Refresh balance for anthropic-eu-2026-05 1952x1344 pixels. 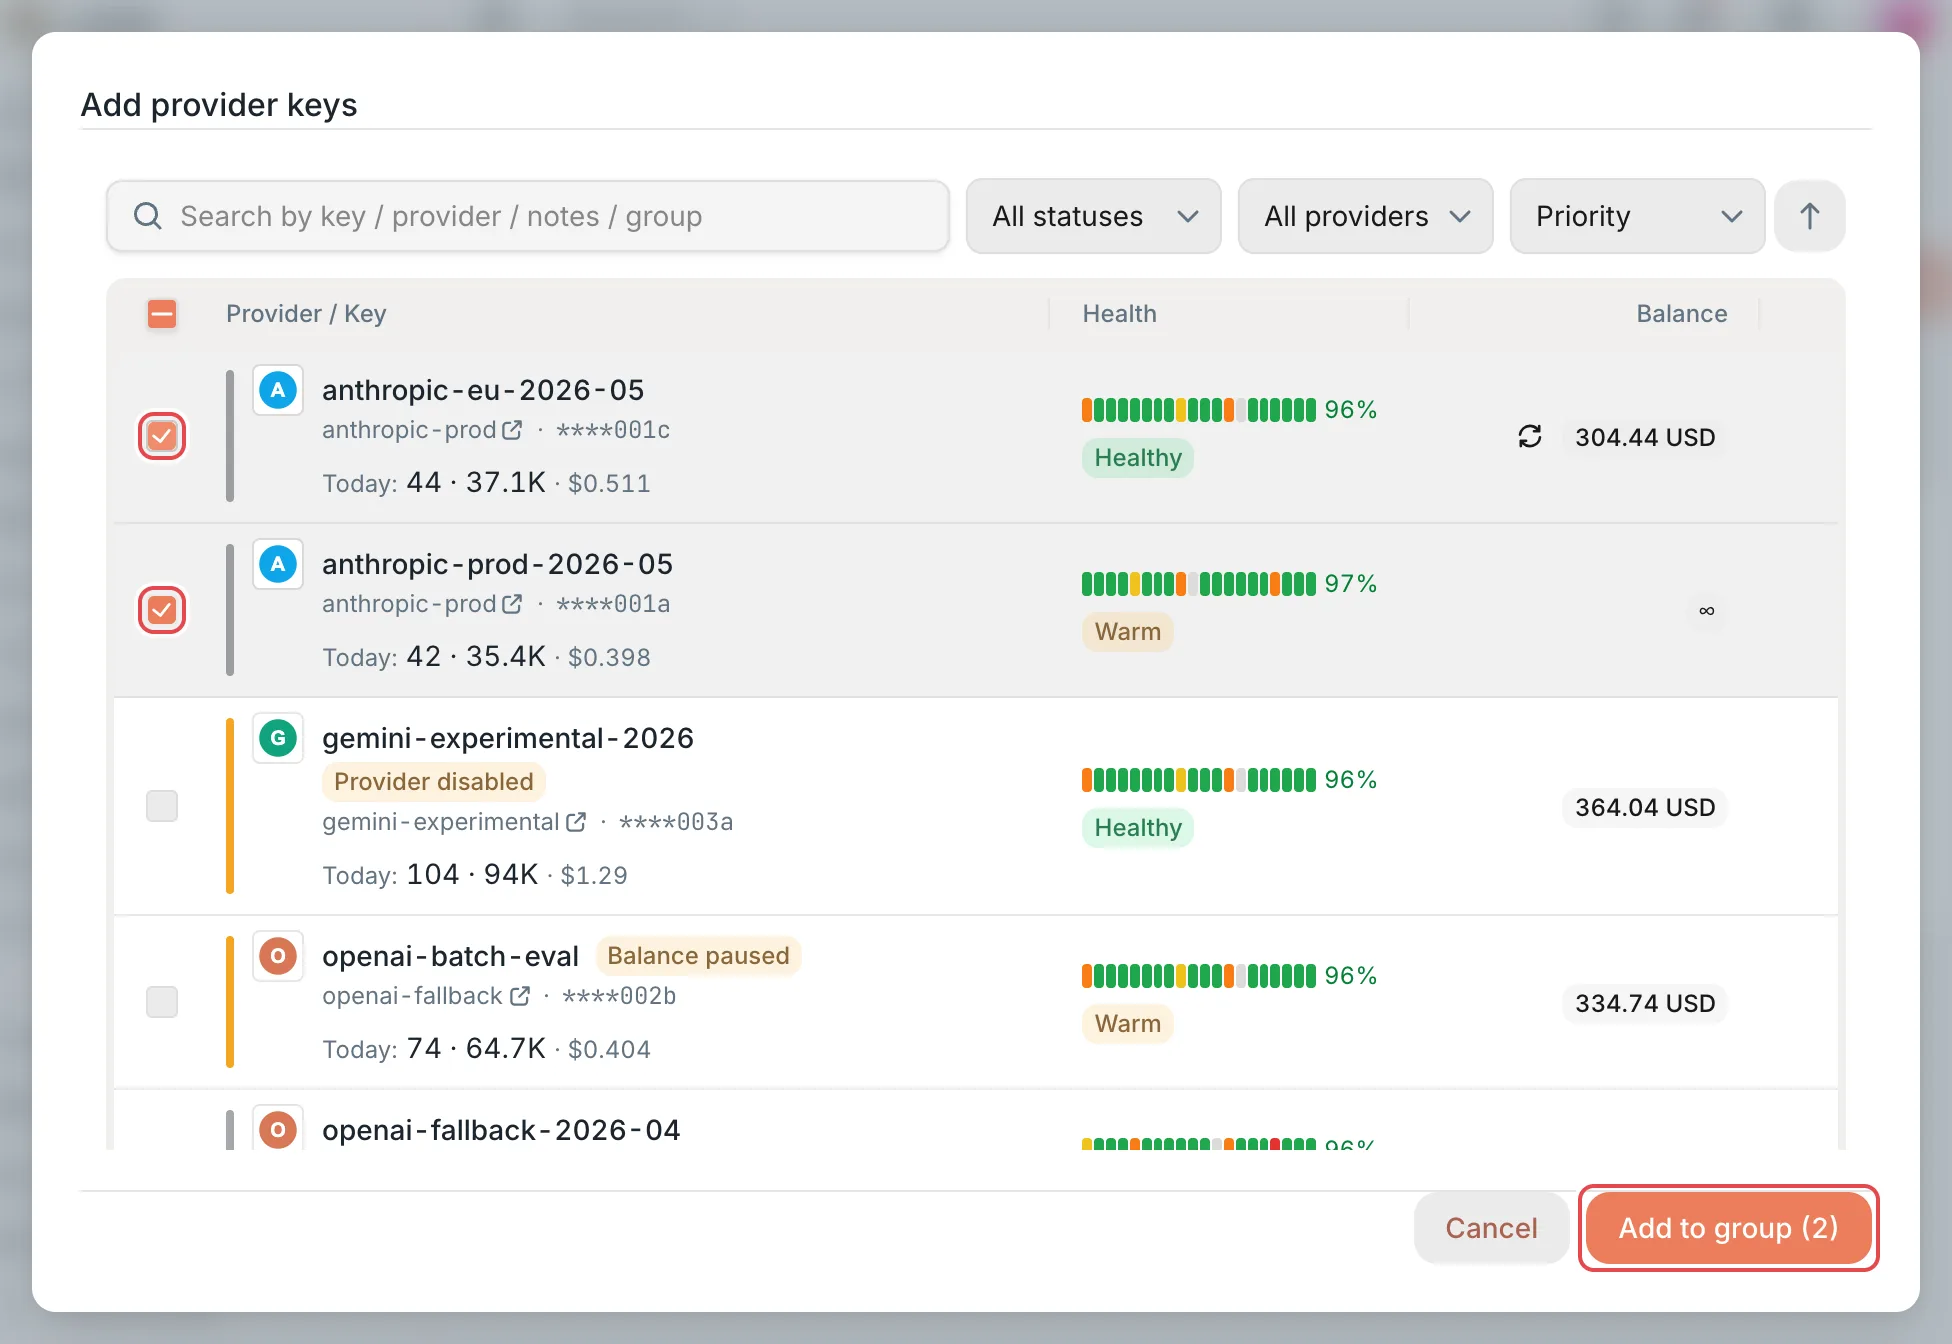coord(1530,437)
